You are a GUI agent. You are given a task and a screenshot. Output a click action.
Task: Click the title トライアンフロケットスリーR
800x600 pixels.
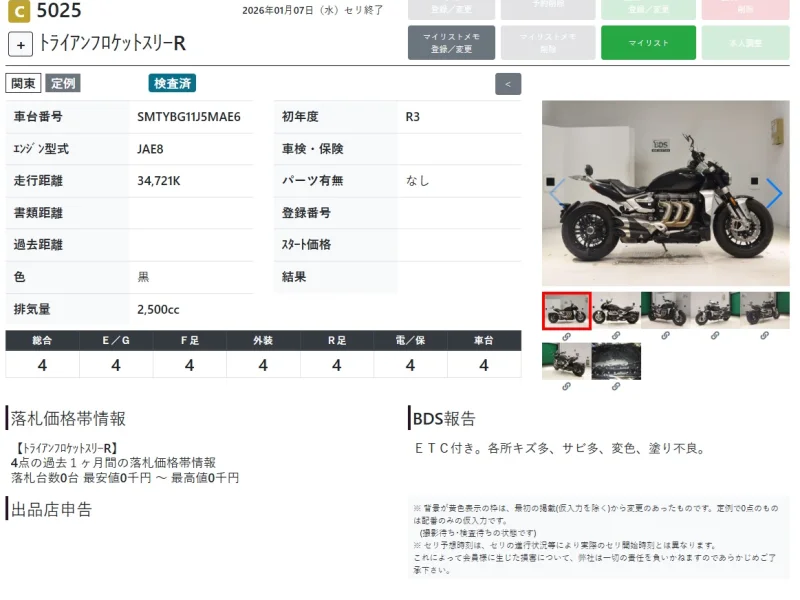112,43
